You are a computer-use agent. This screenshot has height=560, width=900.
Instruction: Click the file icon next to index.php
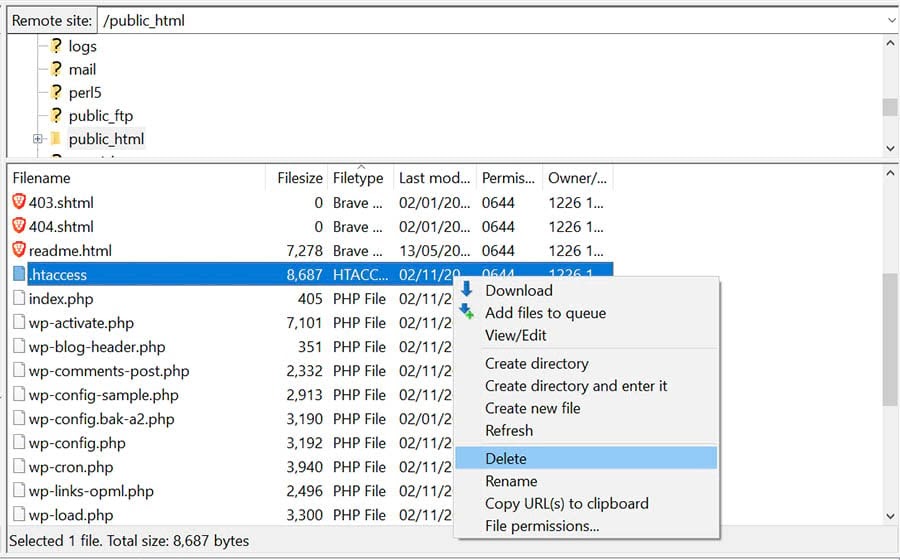click(19, 298)
